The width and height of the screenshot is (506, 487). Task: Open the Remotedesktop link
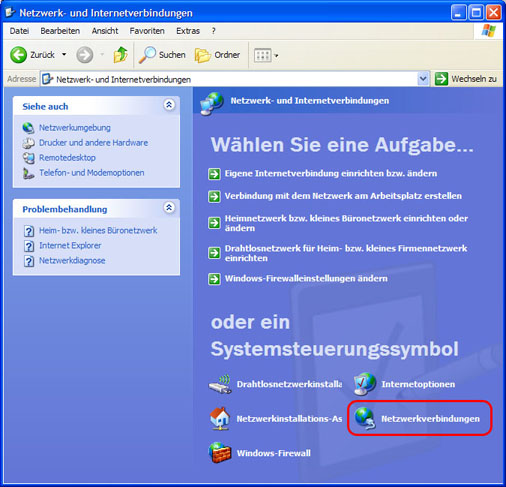click(67, 158)
